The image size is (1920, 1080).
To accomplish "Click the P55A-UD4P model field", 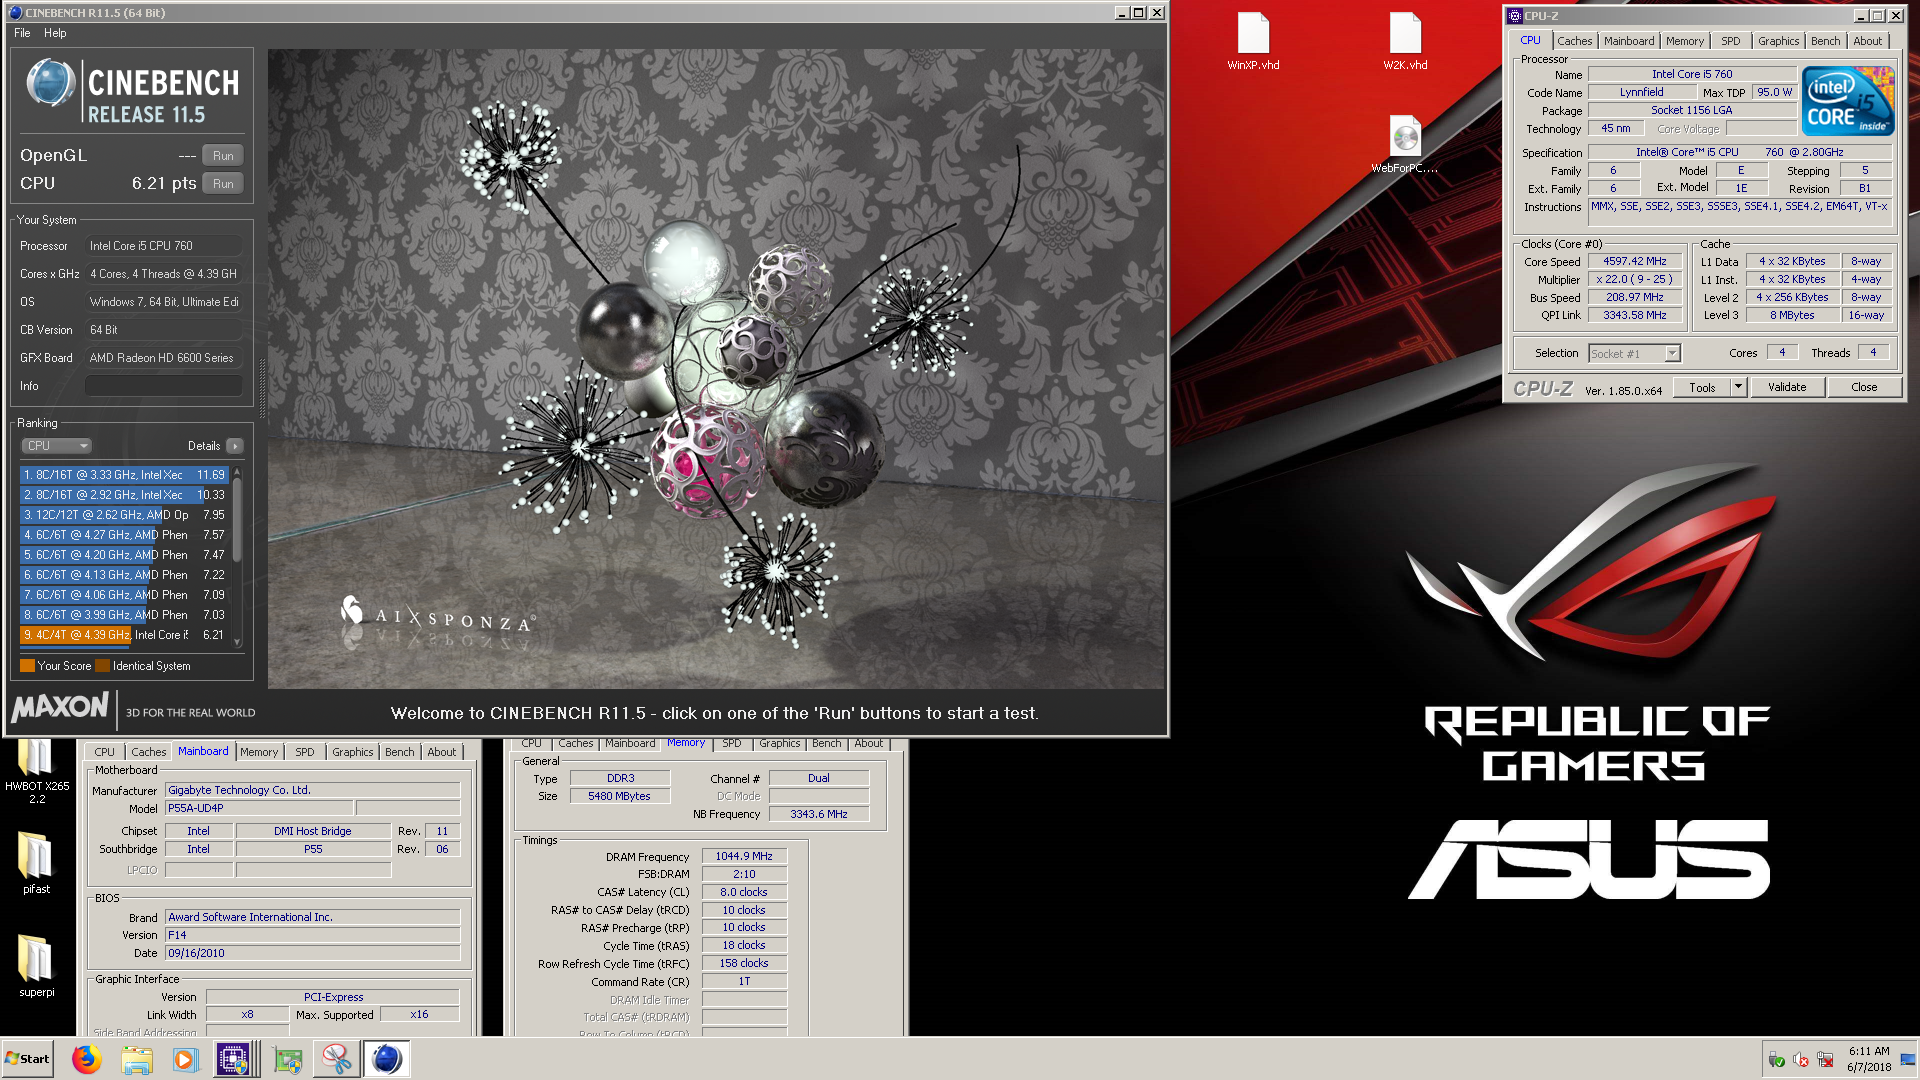I will (x=258, y=808).
